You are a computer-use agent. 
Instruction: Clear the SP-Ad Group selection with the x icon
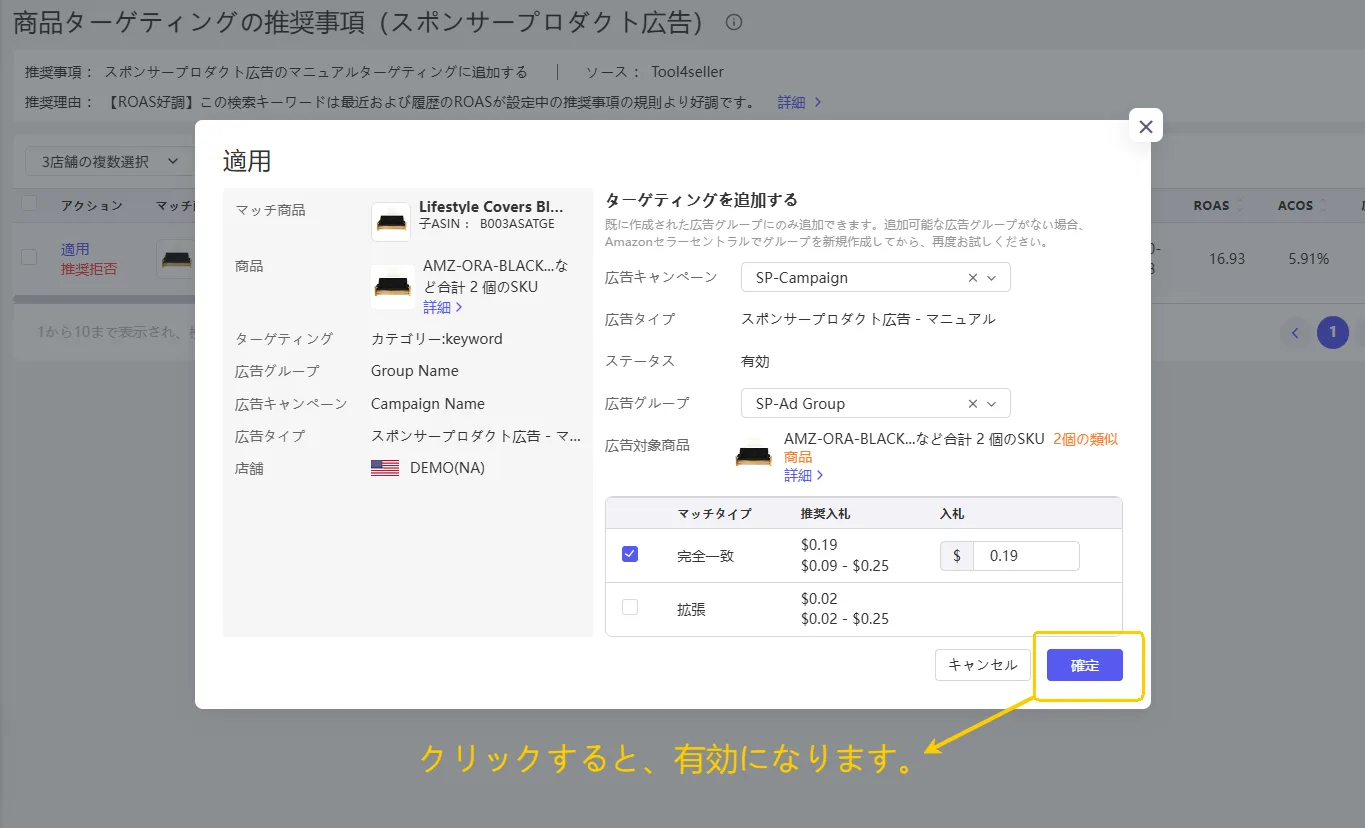click(973, 404)
